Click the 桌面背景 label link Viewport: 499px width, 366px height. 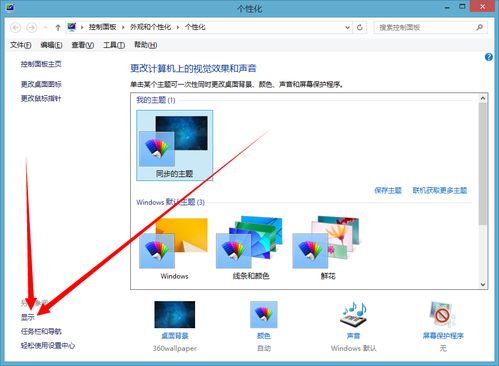coord(175,336)
